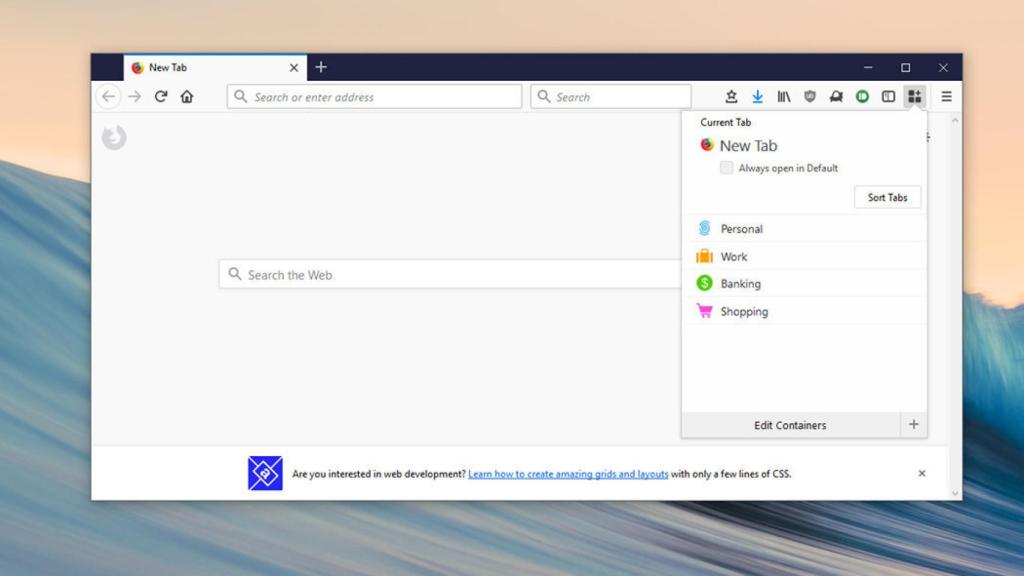The image size is (1024, 576).
Task: Navigate back to the previous page
Action: pyautogui.click(x=109, y=96)
